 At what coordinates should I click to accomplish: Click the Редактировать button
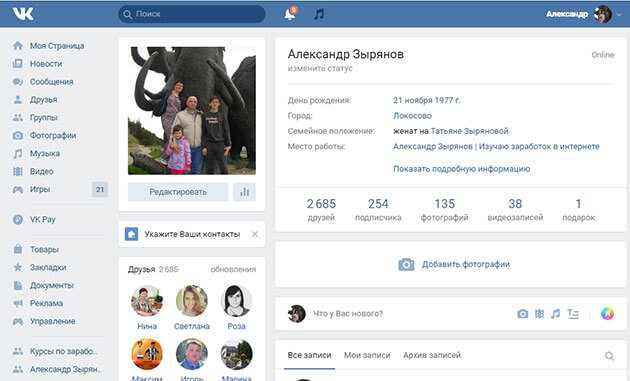178,192
